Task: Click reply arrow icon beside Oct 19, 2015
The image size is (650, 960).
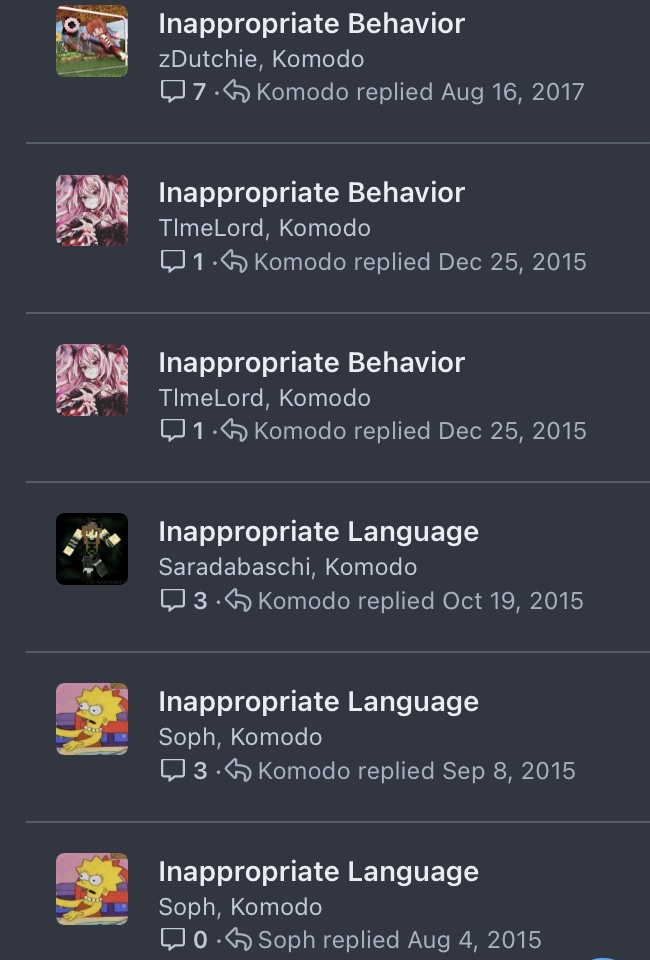Action: click(238, 601)
